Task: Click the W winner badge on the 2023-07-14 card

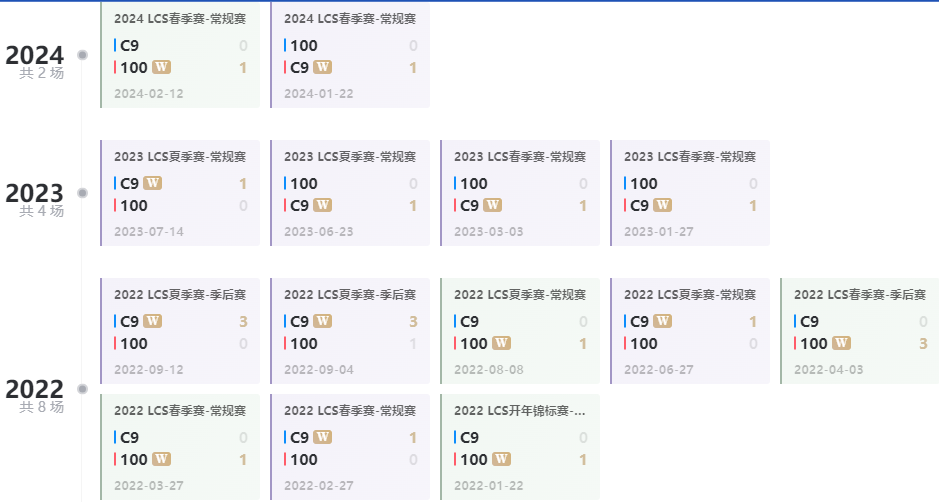Action: click(153, 183)
